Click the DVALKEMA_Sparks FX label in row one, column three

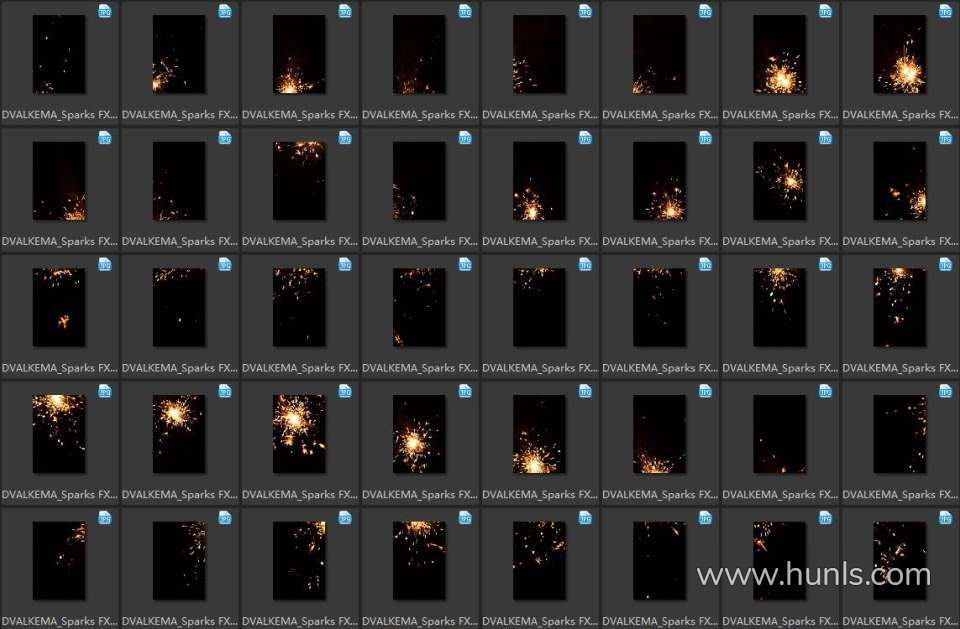(x=299, y=115)
